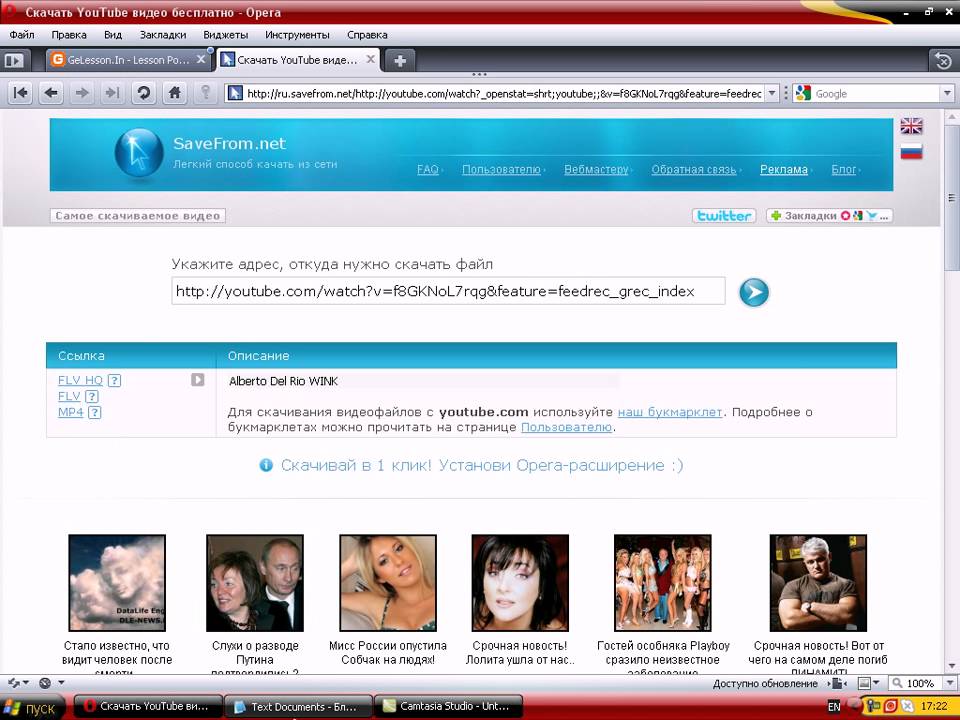Open the Виджеты menu

pyautogui.click(x=226, y=35)
